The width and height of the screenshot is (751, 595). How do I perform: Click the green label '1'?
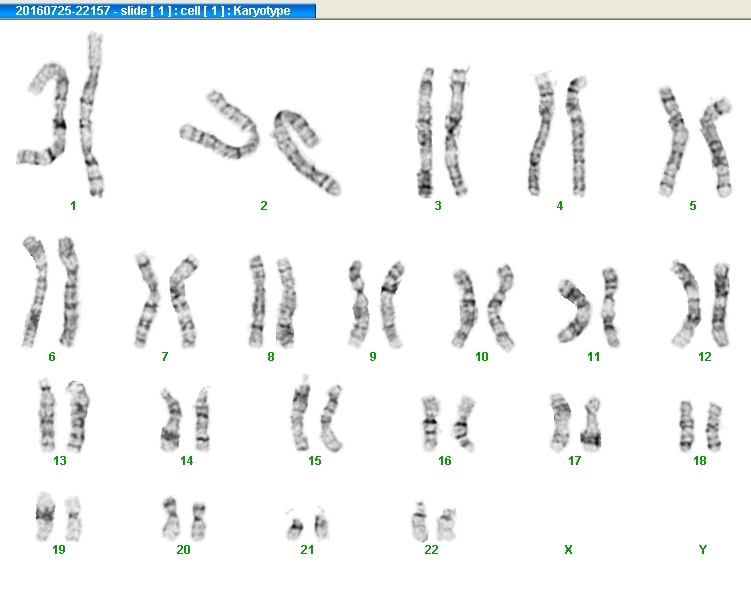click(73, 206)
